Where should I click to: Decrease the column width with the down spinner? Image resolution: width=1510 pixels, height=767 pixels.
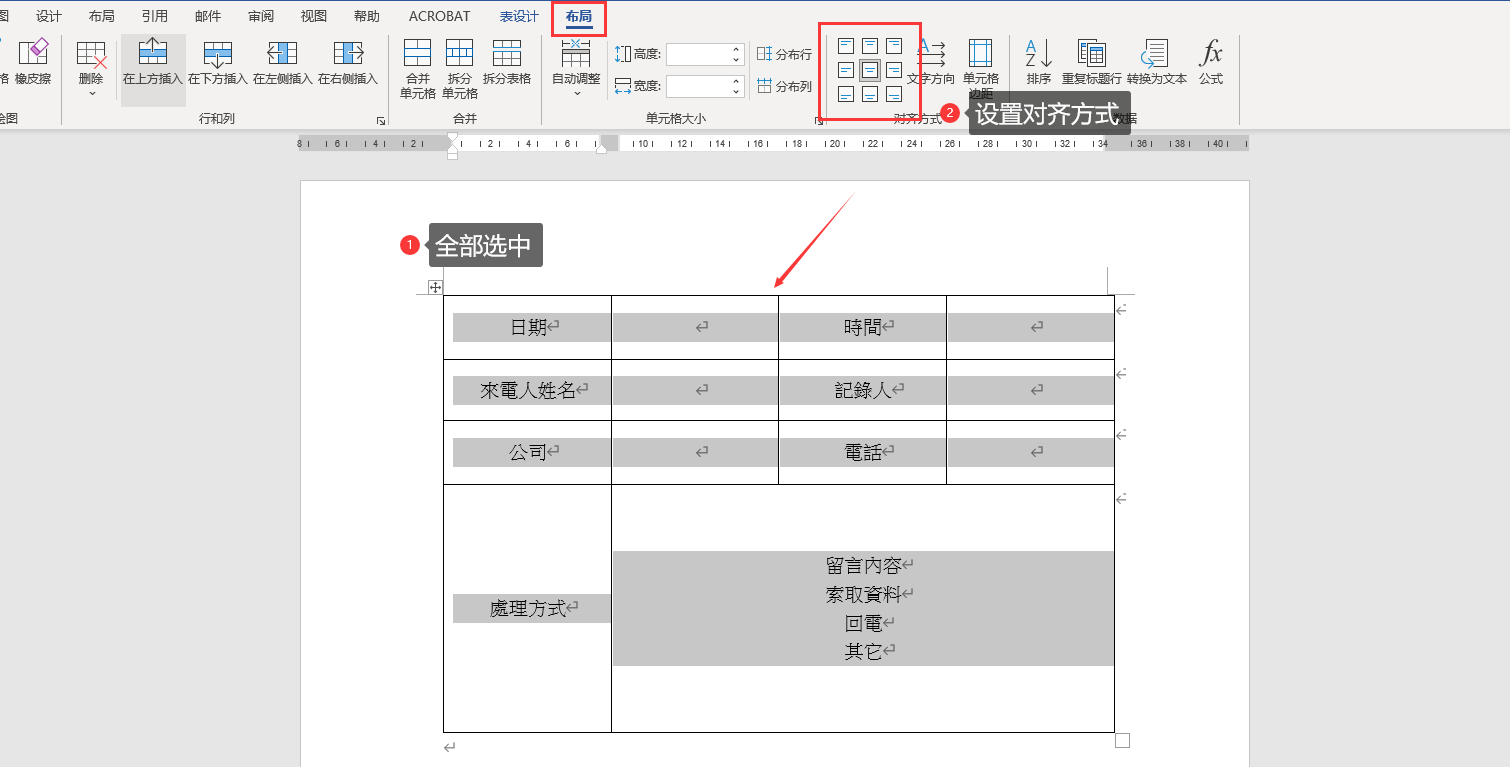[x=737, y=92]
